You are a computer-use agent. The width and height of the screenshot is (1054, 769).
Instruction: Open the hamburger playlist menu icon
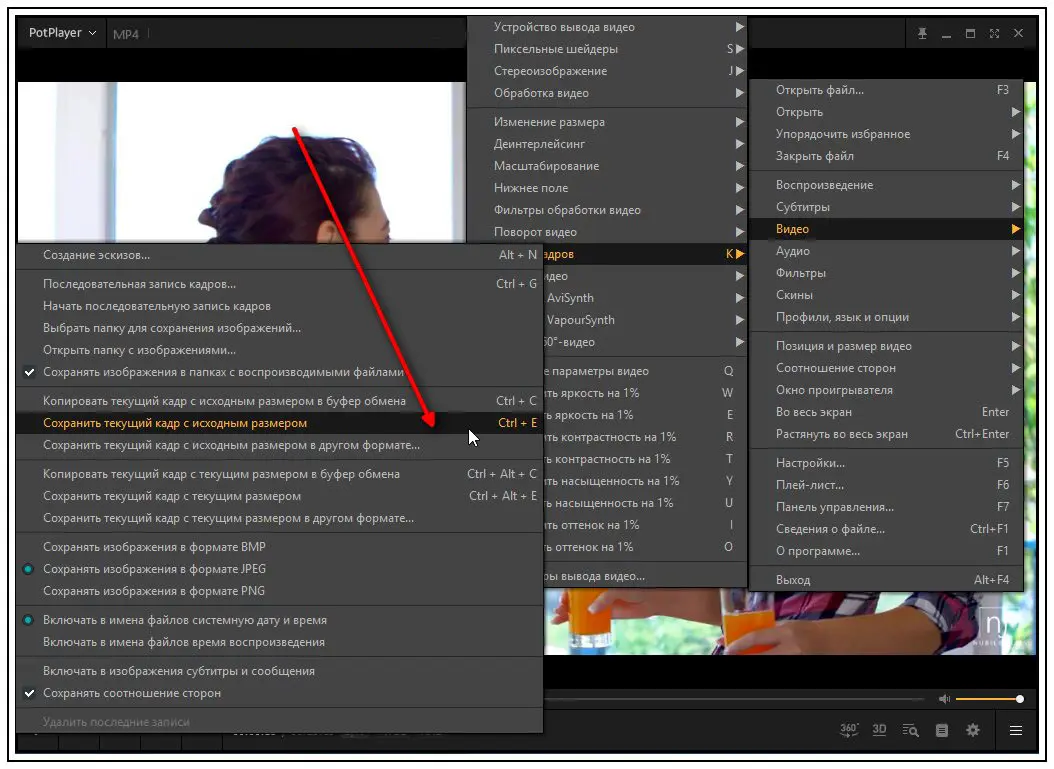(x=1016, y=731)
